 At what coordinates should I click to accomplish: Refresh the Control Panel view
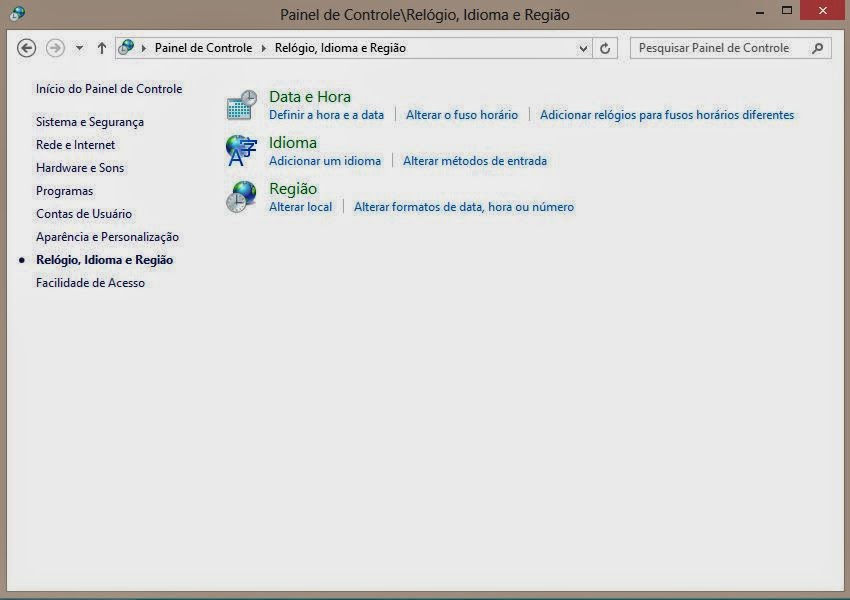[x=605, y=48]
